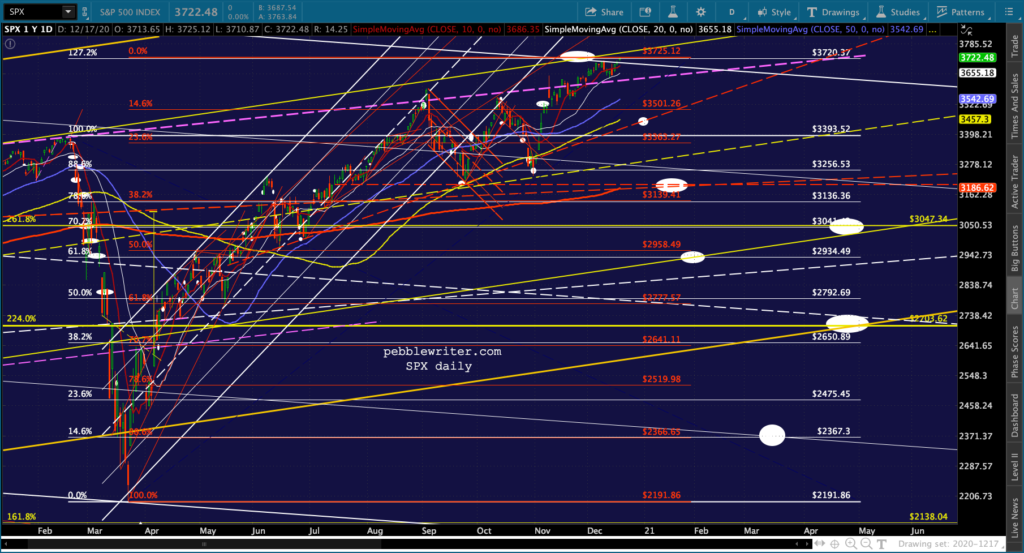The width and height of the screenshot is (1024, 553).
Task: Click the zoom in magnifier icon
Action: (850, 543)
